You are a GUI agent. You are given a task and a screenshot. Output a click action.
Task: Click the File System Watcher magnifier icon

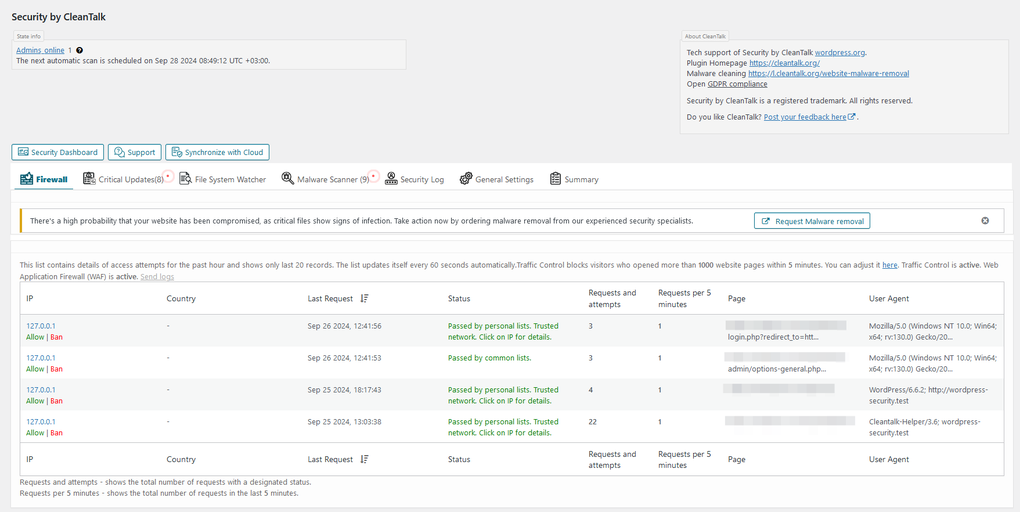(185, 179)
